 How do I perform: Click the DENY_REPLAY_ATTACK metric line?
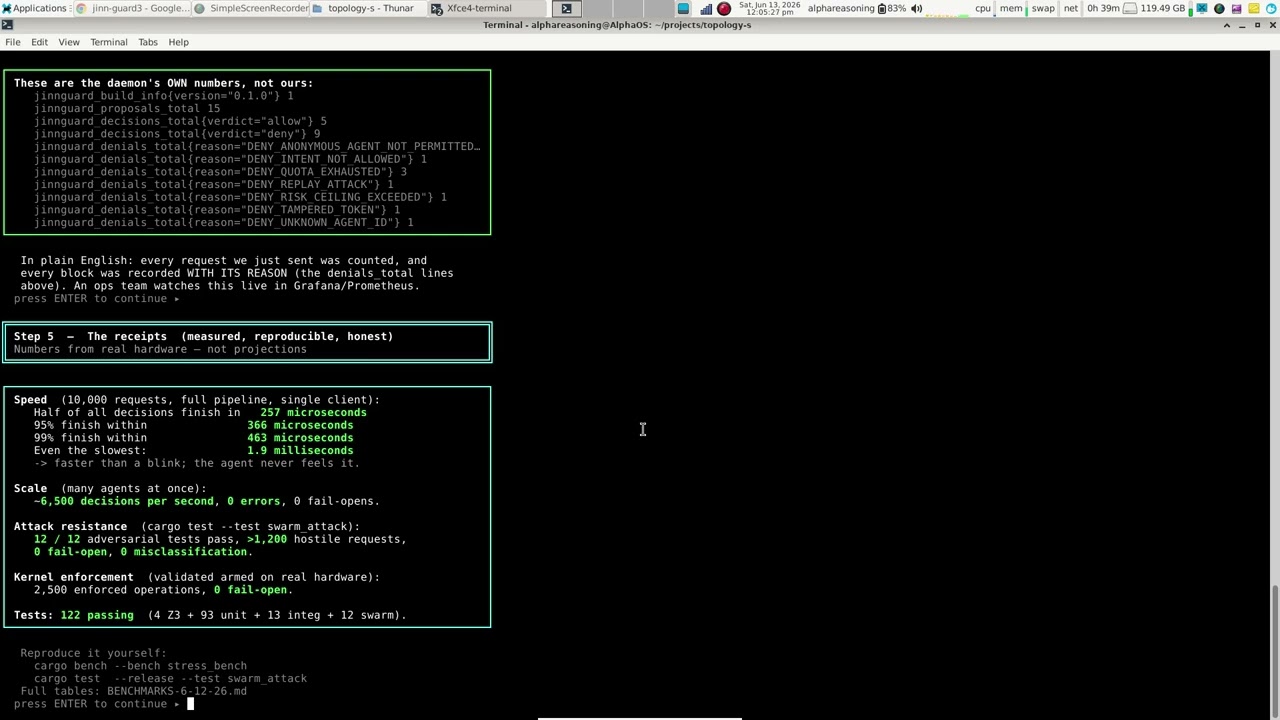213,184
